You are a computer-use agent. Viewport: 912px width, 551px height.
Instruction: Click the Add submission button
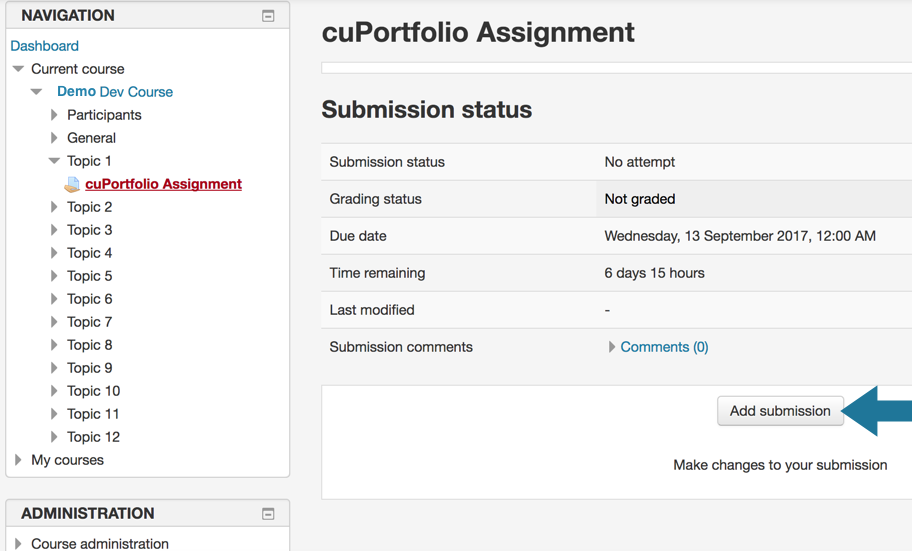[780, 411]
